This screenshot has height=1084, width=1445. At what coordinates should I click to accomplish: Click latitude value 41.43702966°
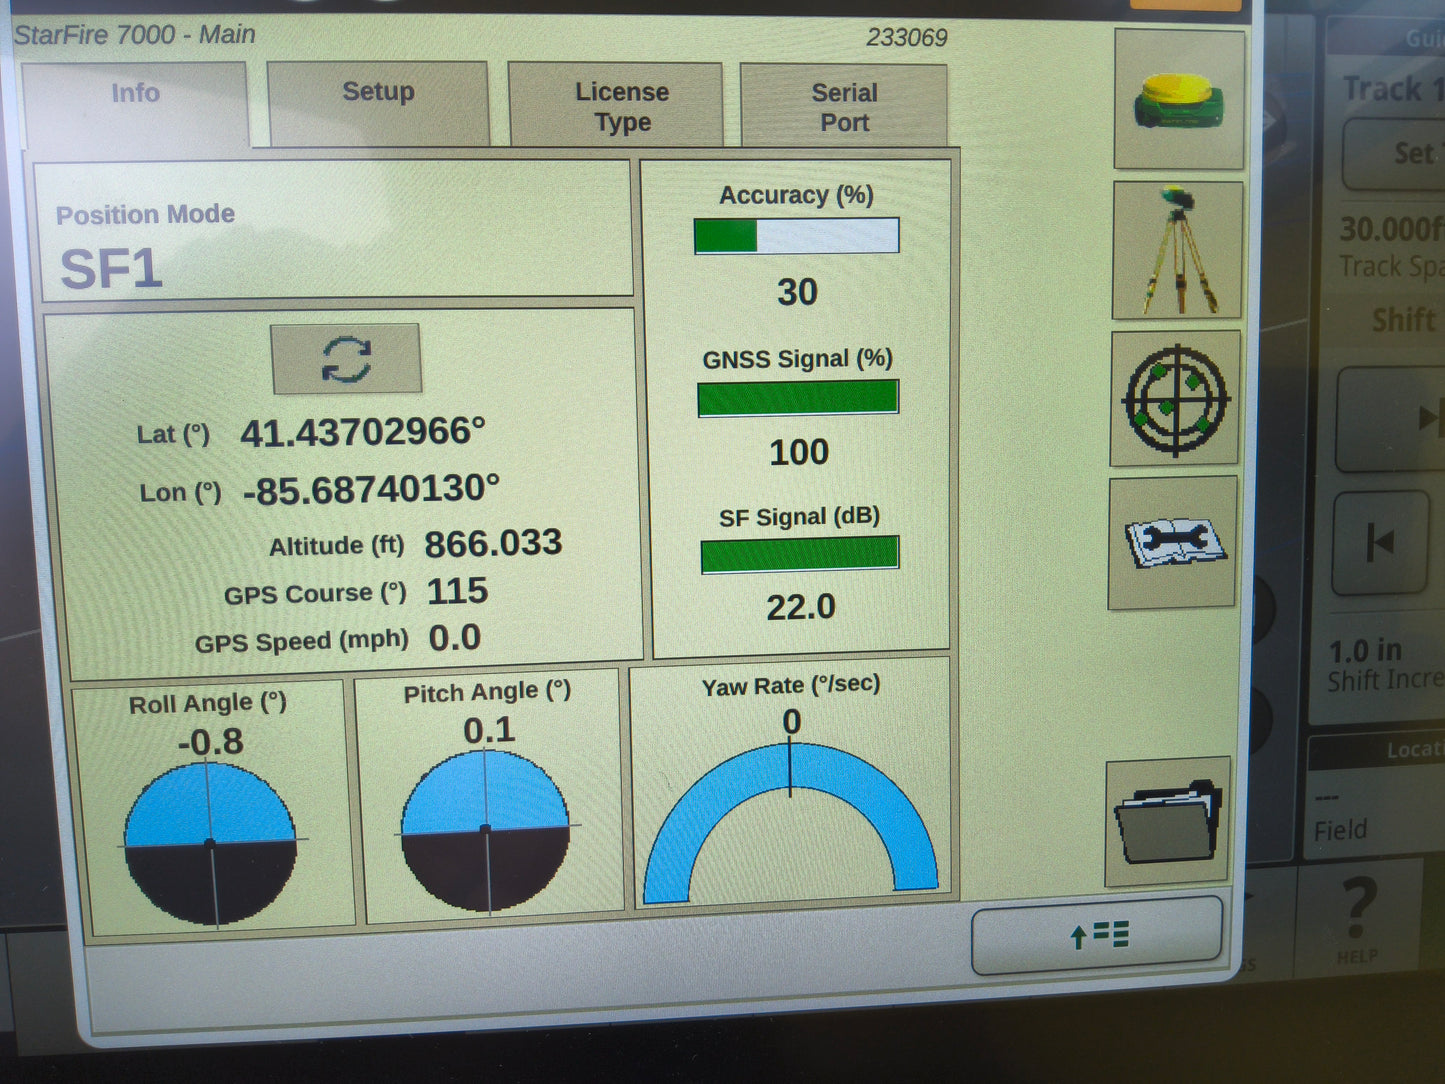pyautogui.click(x=363, y=432)
